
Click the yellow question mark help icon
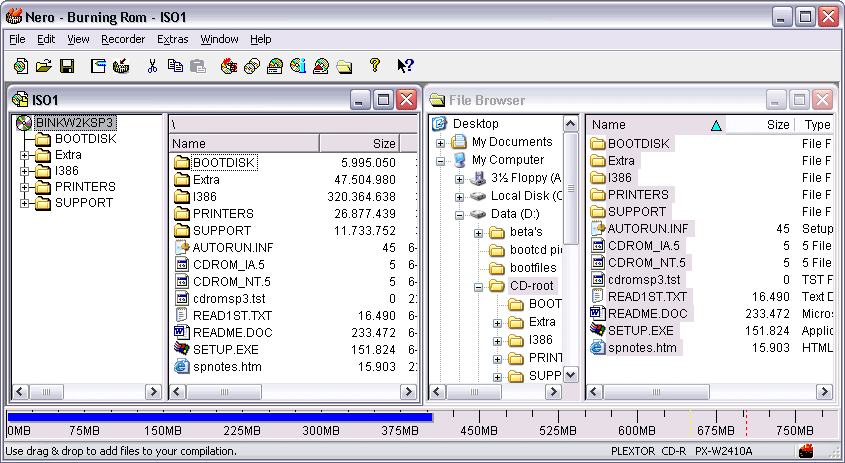click(375, 65)
